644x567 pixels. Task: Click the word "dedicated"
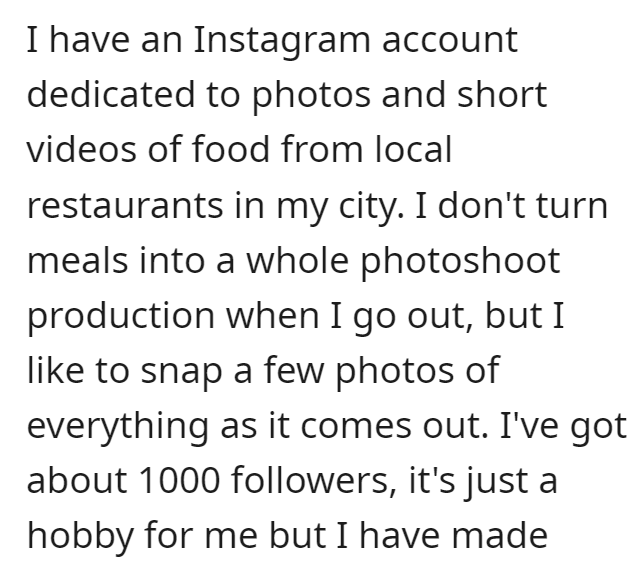point(110,94)
